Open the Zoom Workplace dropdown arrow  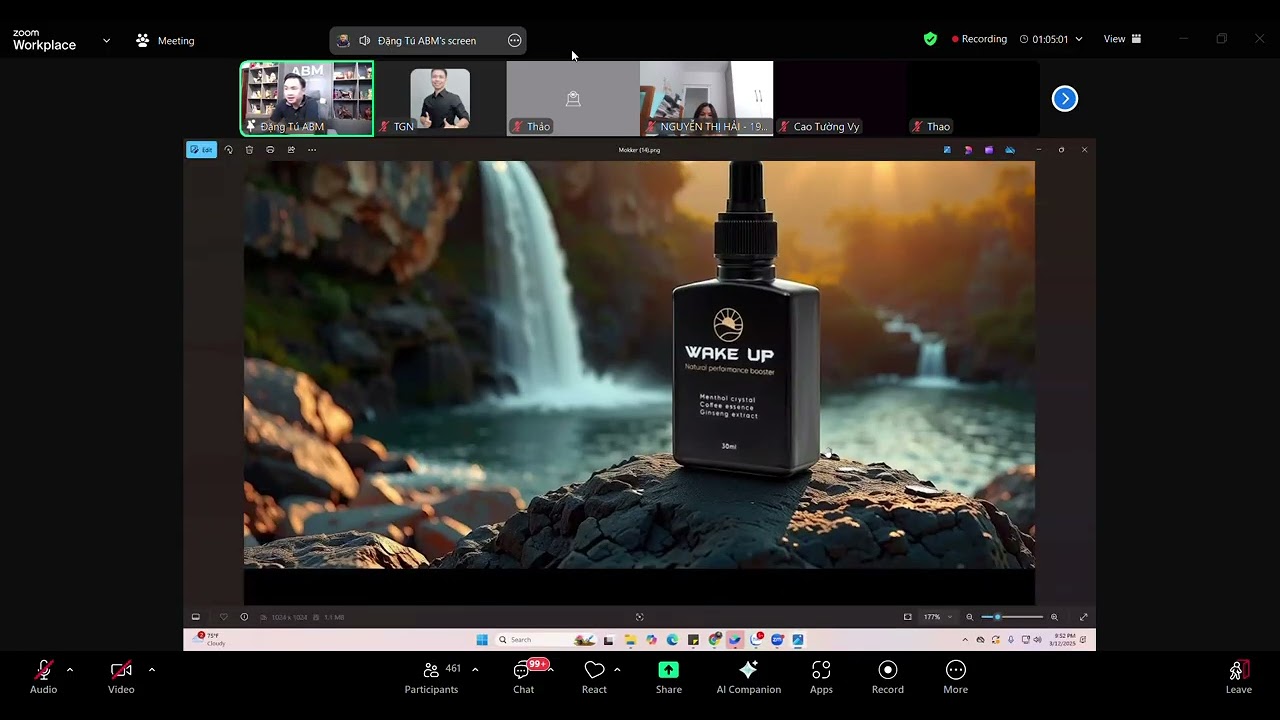(x=106, y=40)
